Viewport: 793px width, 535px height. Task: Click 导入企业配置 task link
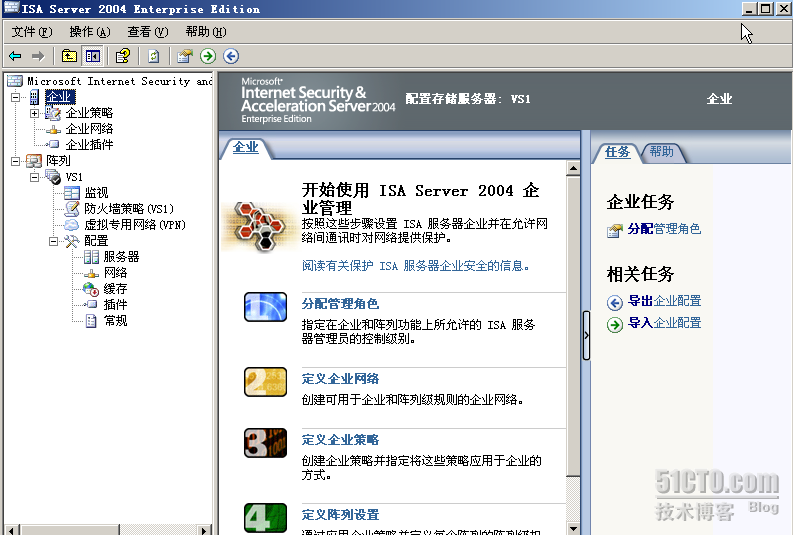(664, 323)
